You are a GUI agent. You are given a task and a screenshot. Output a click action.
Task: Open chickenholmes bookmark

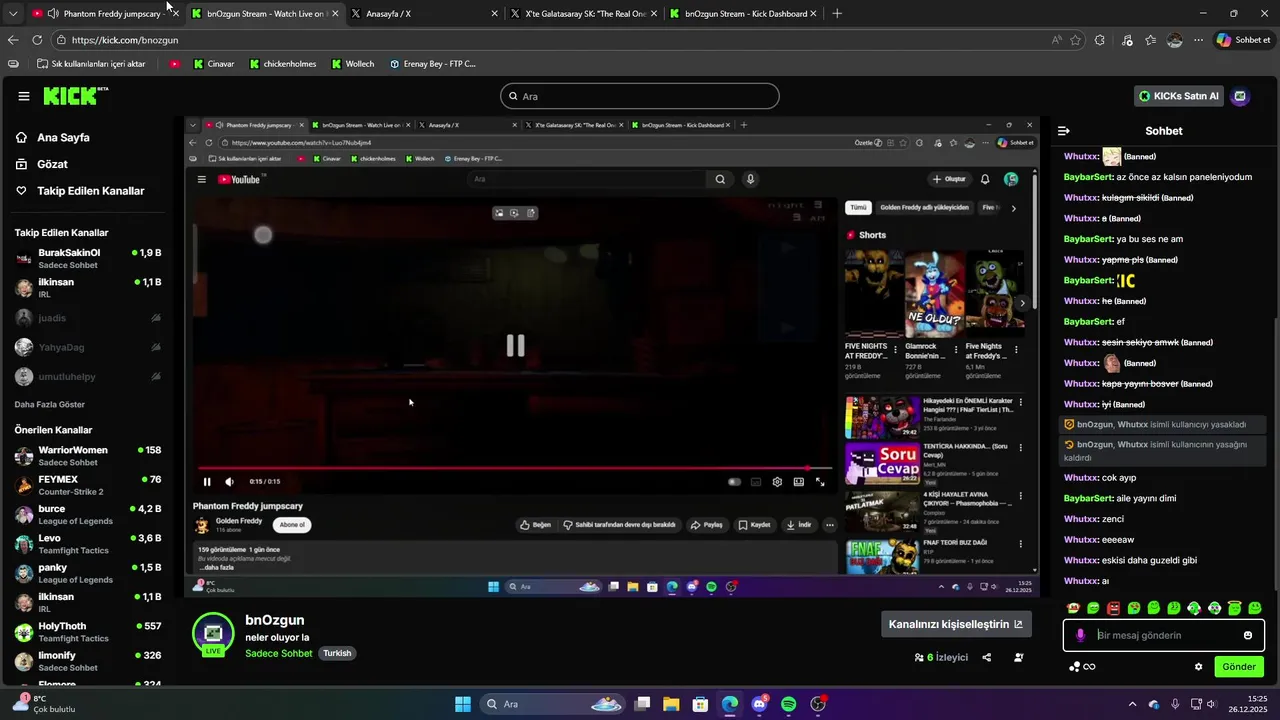pyautogui.click(x=282, y=64)
